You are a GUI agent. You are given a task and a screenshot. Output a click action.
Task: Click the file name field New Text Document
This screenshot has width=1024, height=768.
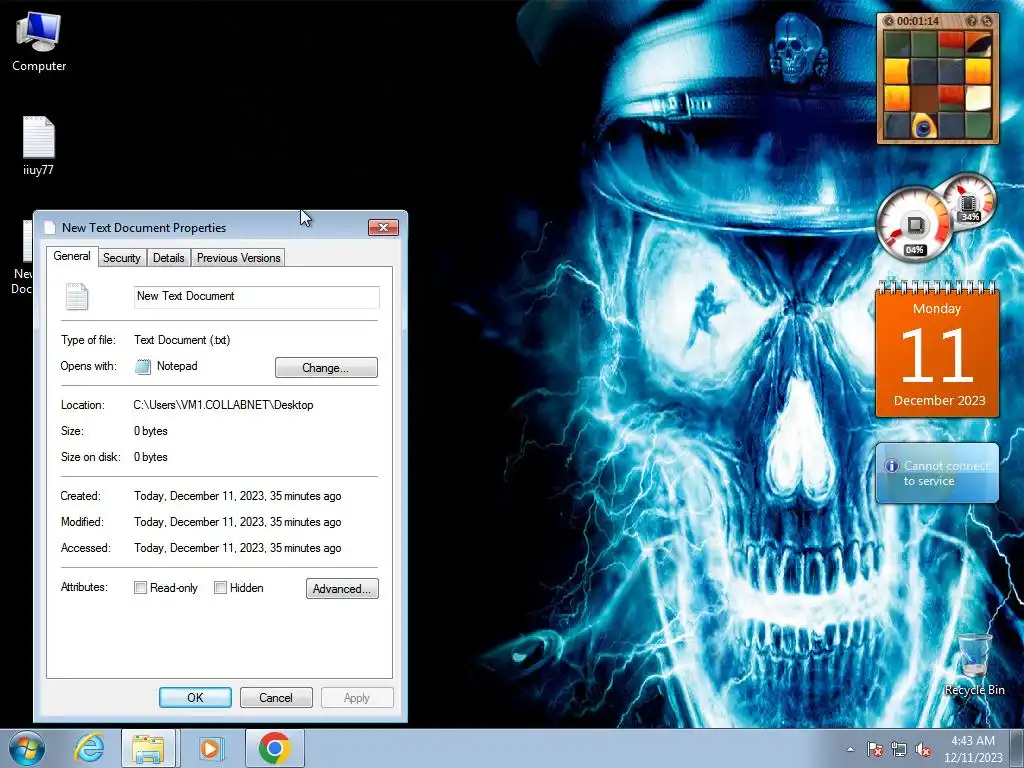point(257,296)
